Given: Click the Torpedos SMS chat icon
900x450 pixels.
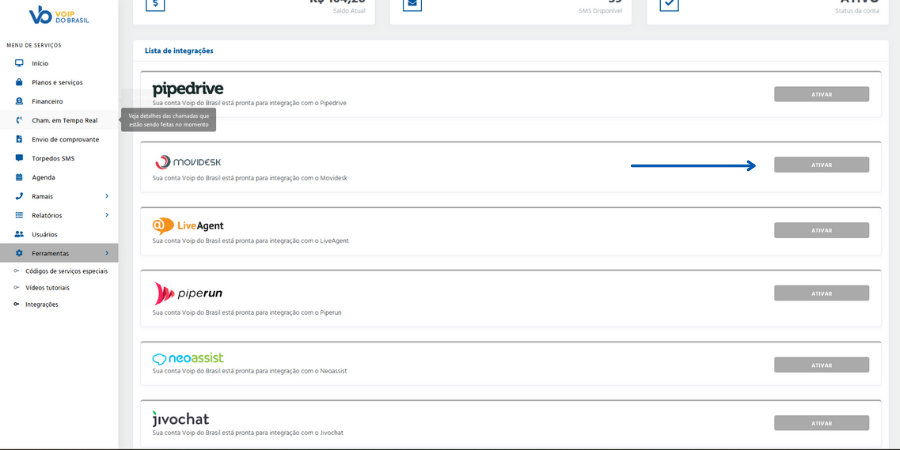Looking at the screenshot, I should (x=19, y=158).
